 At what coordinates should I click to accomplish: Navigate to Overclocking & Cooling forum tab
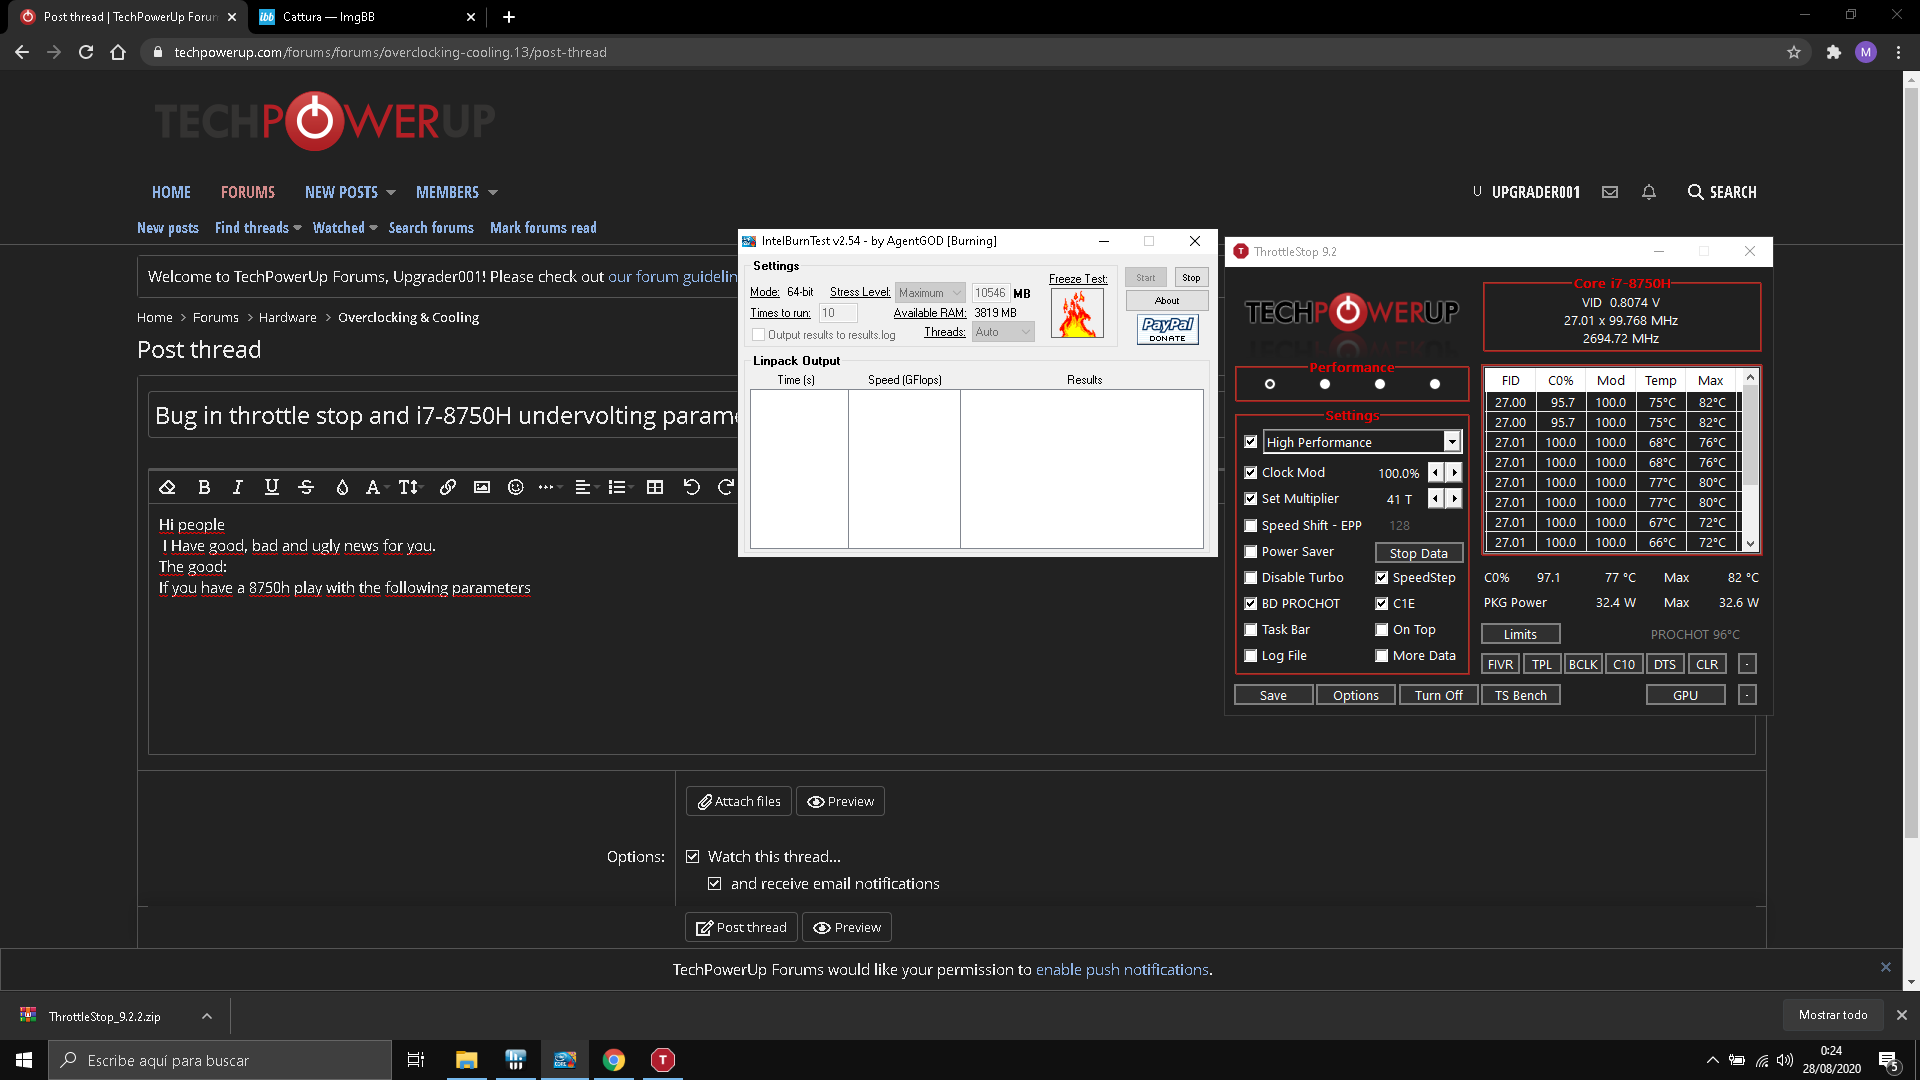pos(409,316)
